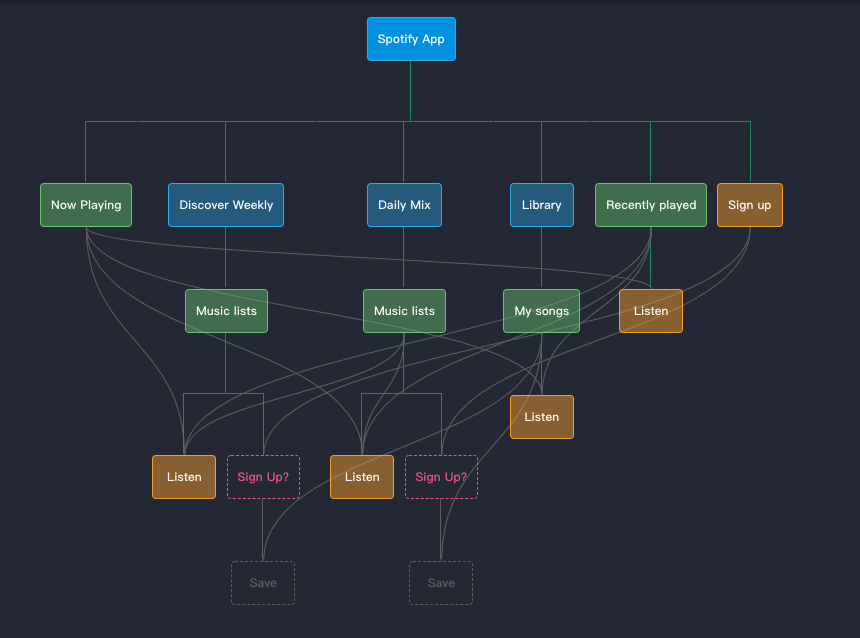This screenshot has height=638, width=860.
Task: Select the Library node
Action: point(541,204)
